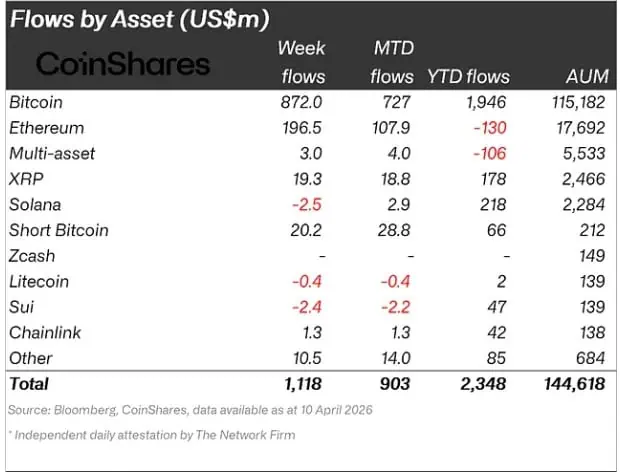
Task: Click The Network Firm attestation footnote
Action: (153, 435)
